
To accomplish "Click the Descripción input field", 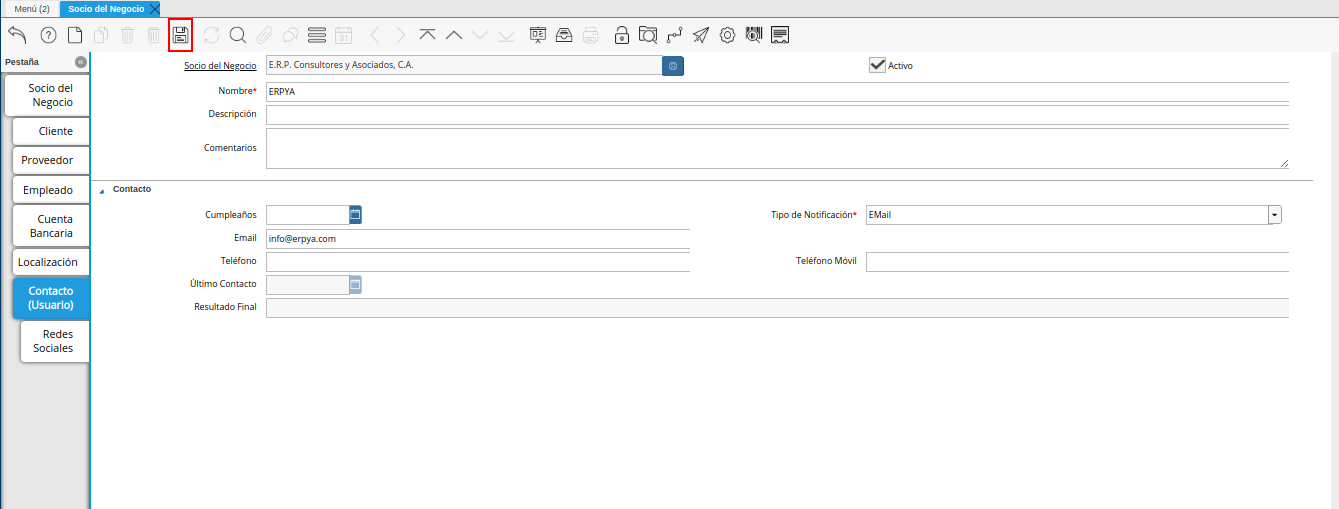I will 777,114.
